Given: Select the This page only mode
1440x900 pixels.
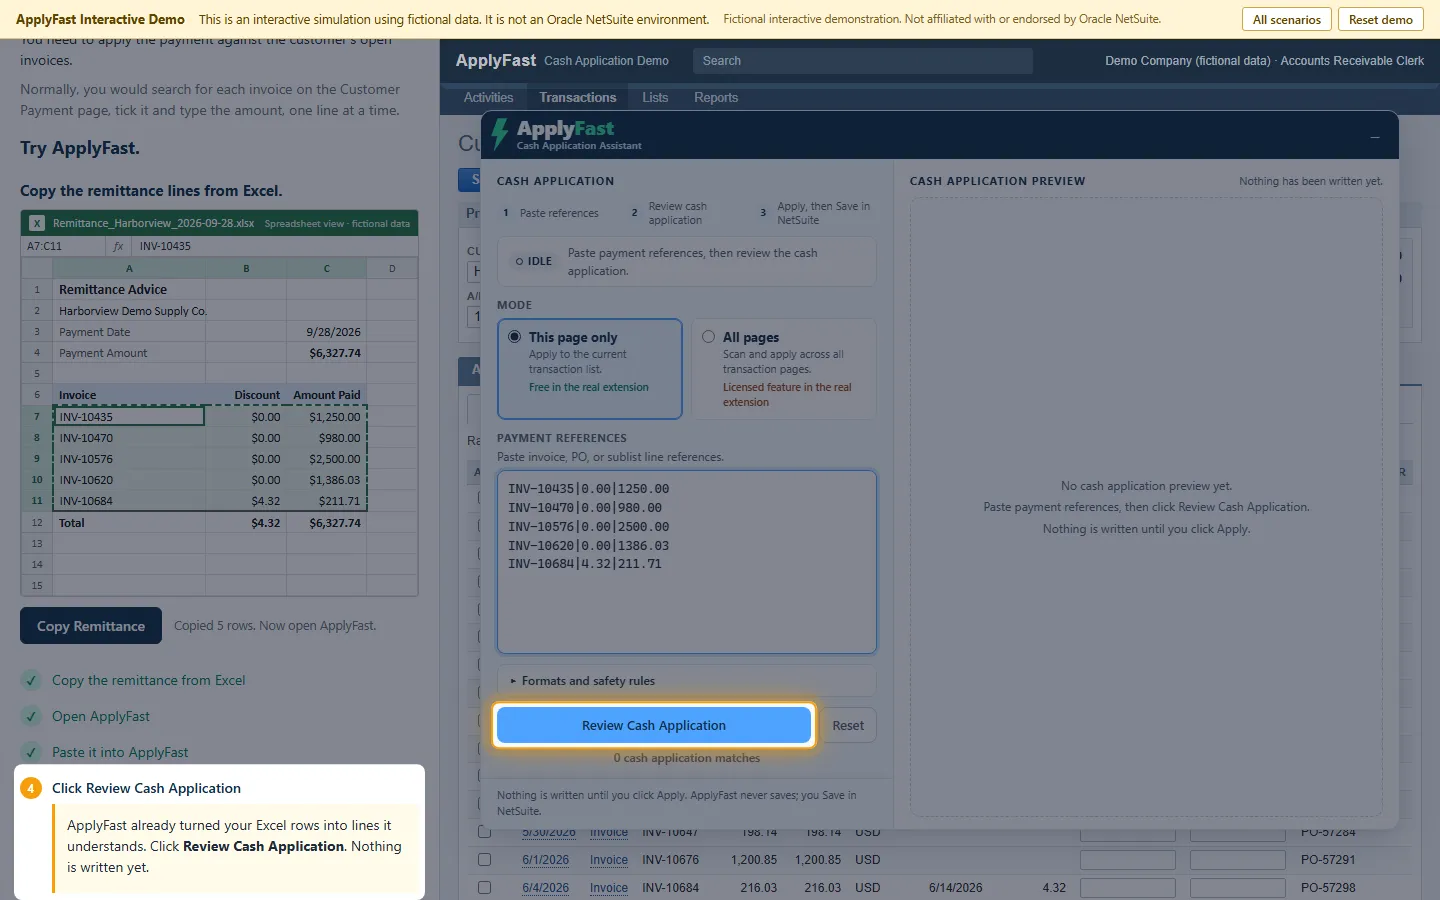Looking at the screenshot, I should point(590,369).
